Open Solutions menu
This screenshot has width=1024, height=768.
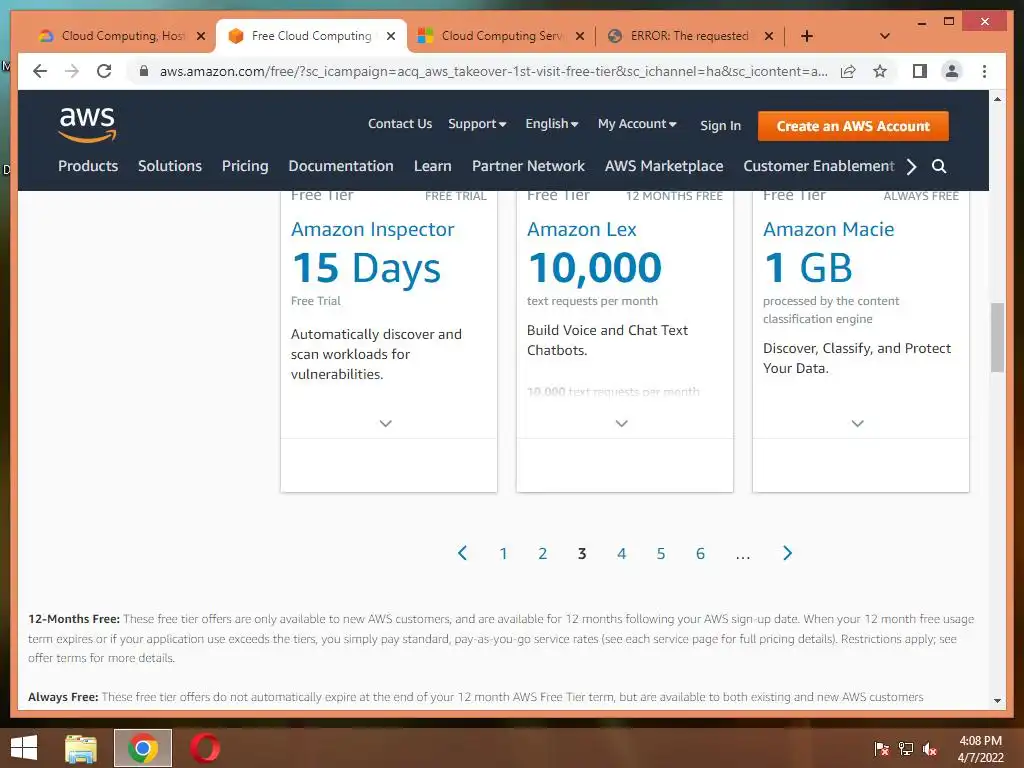click(x=170, y=166)
